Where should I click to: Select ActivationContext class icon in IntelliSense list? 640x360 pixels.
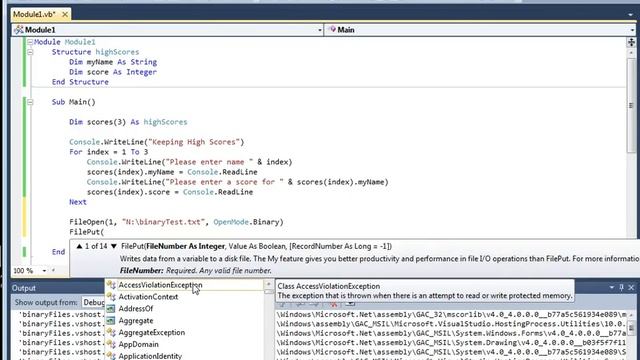click(111, 297)
